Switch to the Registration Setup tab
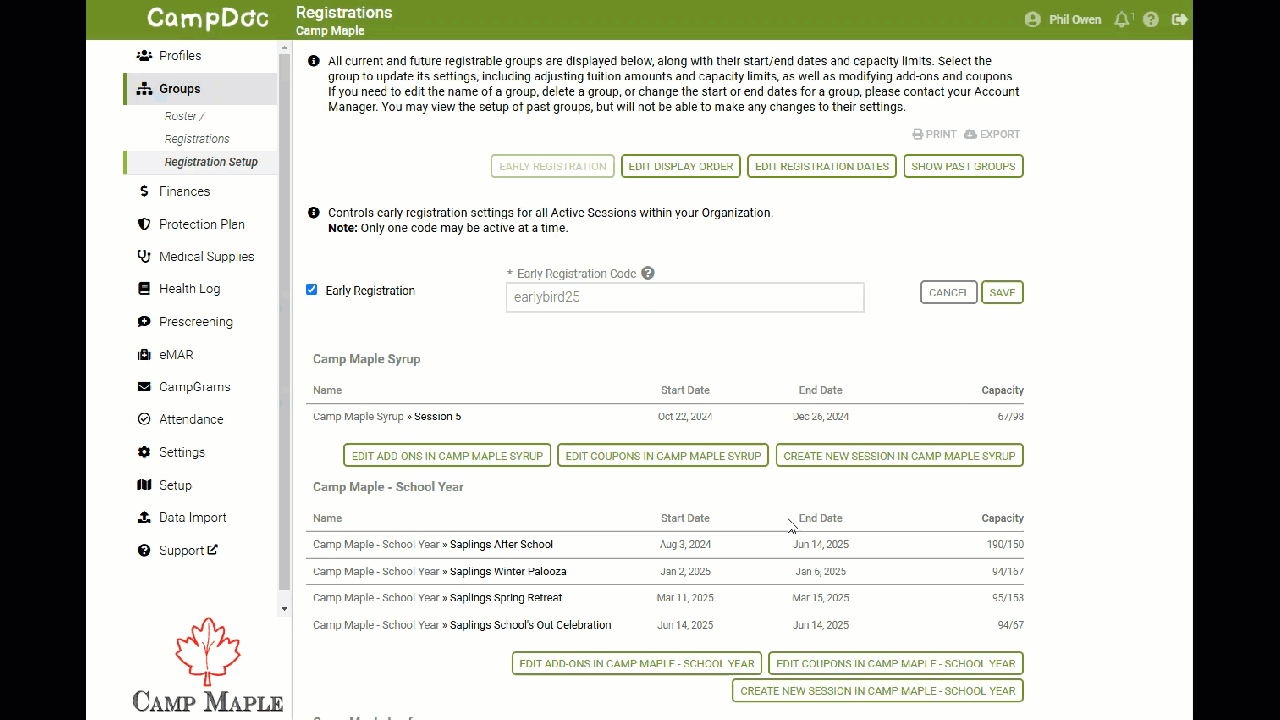Viewport: 1280px width, 720px height. click(x=211, y=161)
